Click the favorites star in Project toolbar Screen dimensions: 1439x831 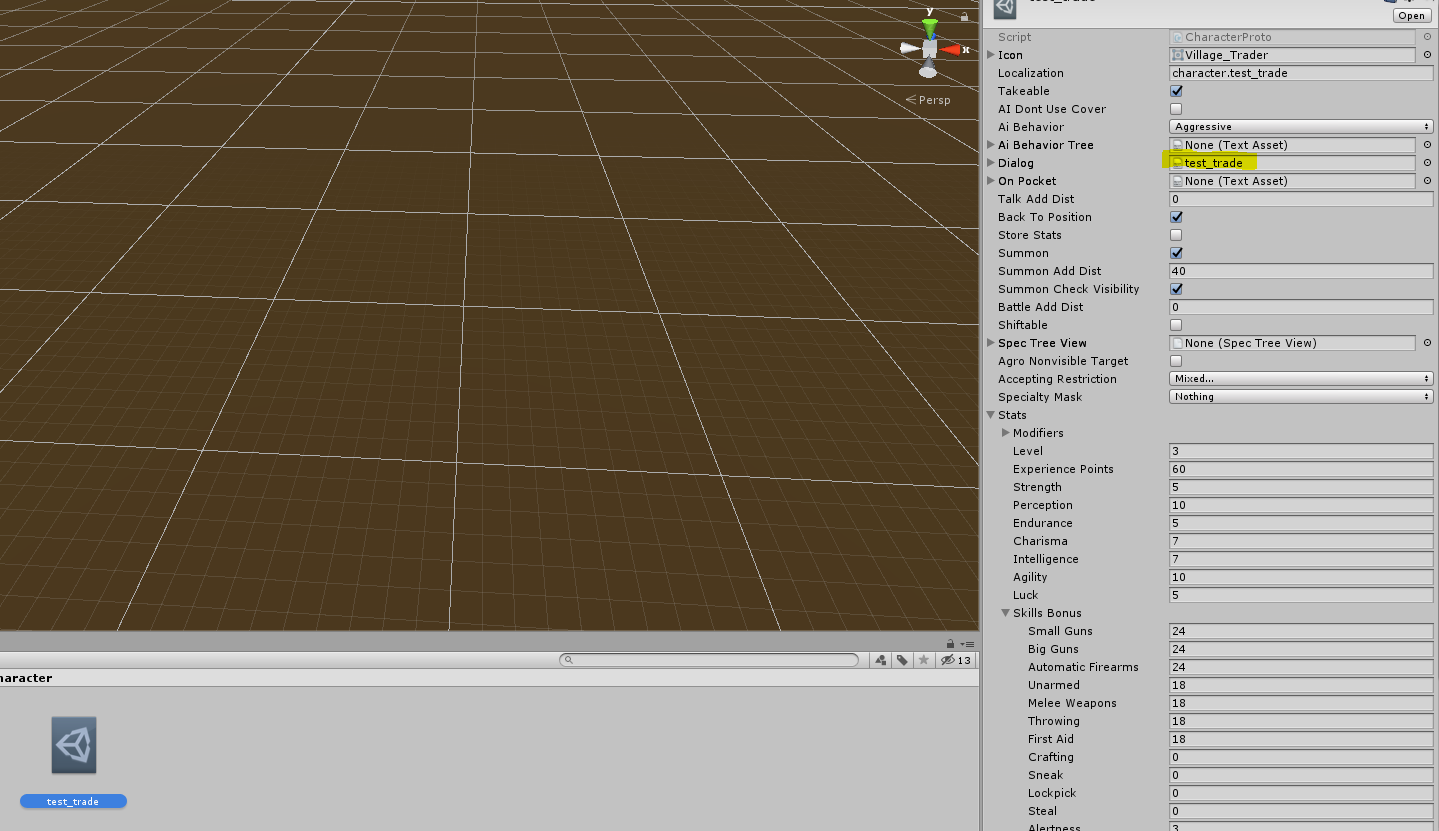[x=923, y=660]
